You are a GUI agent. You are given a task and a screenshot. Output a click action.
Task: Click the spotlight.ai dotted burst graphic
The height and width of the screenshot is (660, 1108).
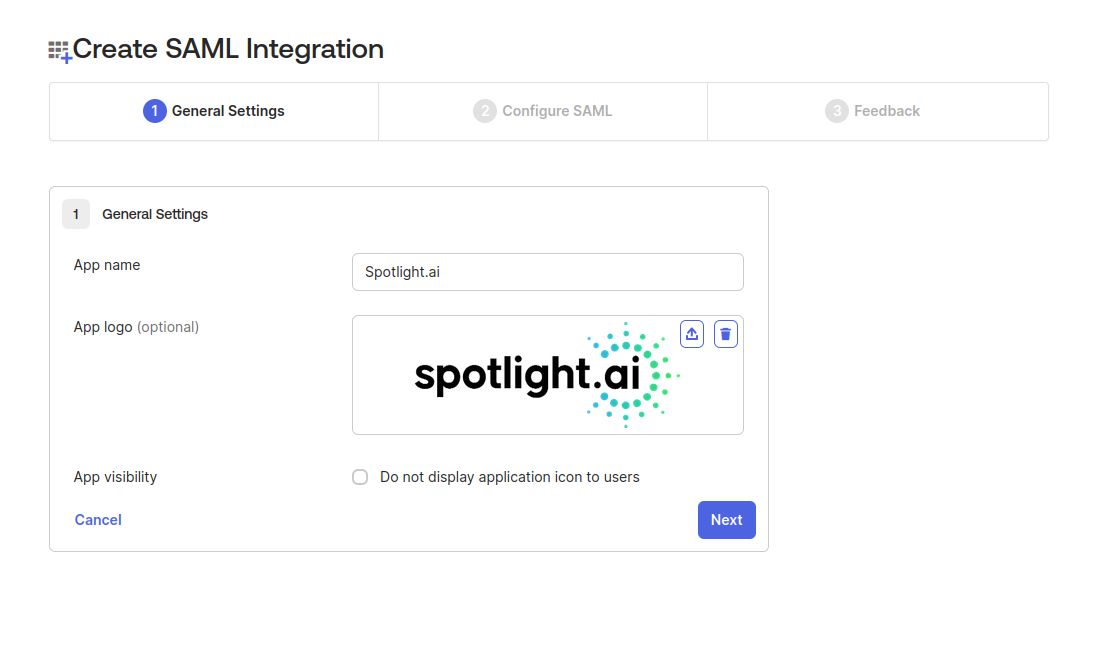(633, 375)
